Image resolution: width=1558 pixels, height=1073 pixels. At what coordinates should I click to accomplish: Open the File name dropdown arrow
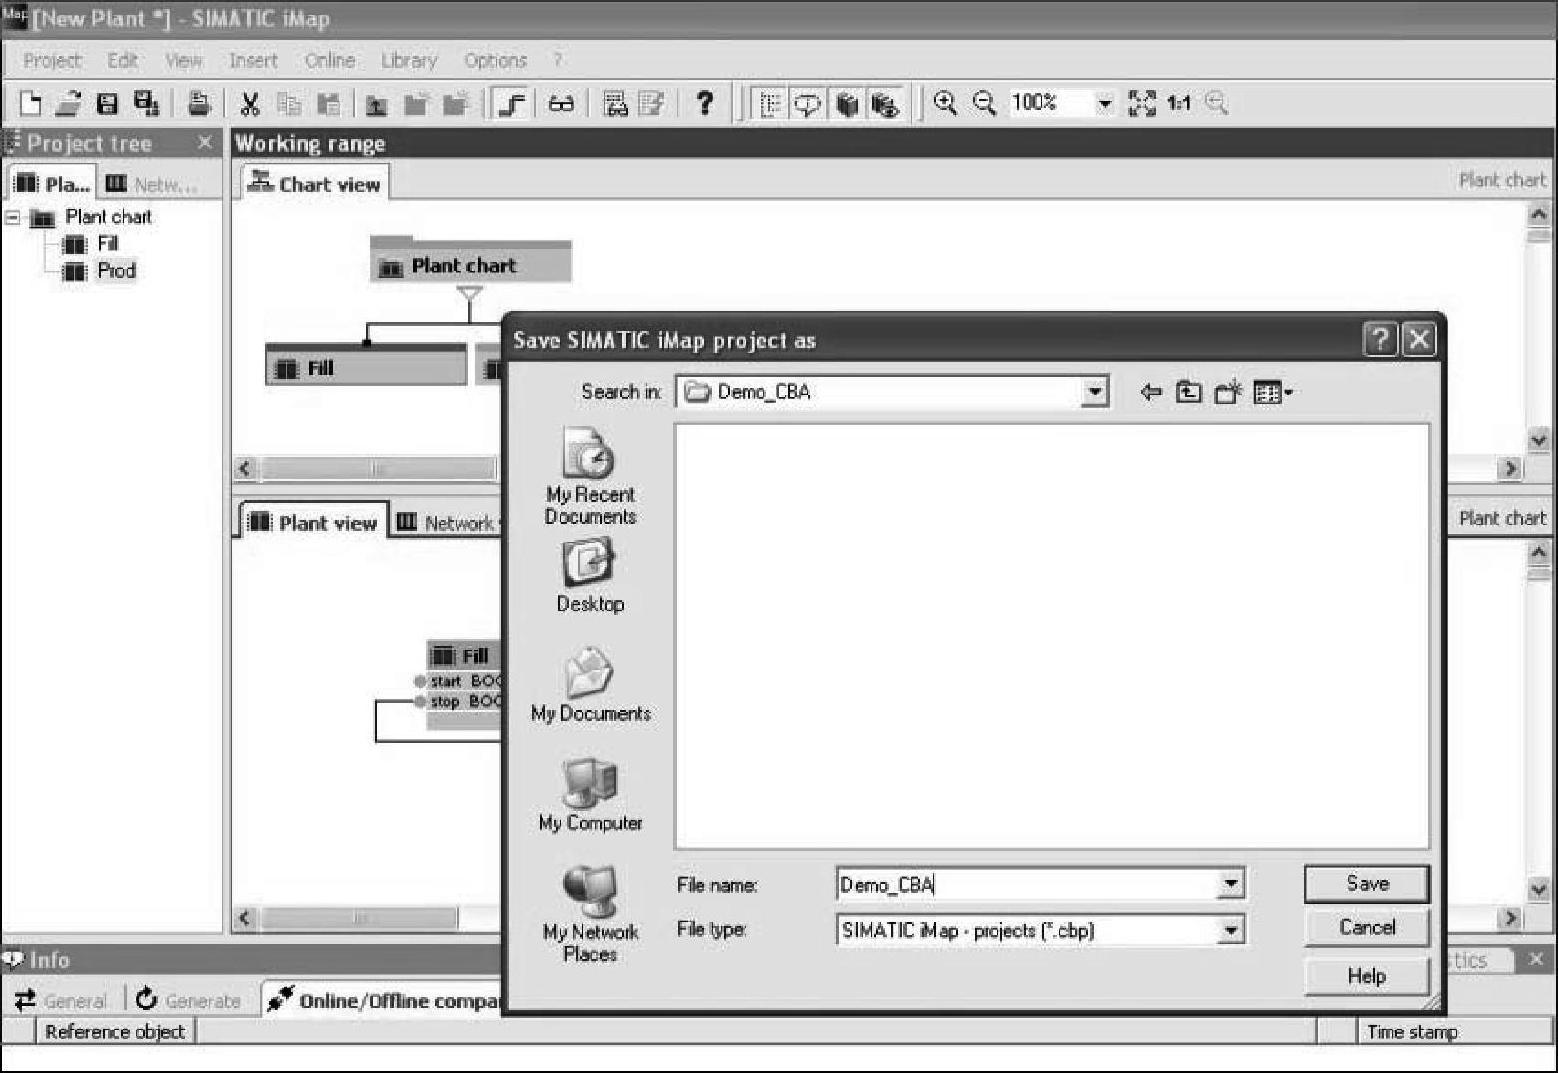tap(1232, 884)
